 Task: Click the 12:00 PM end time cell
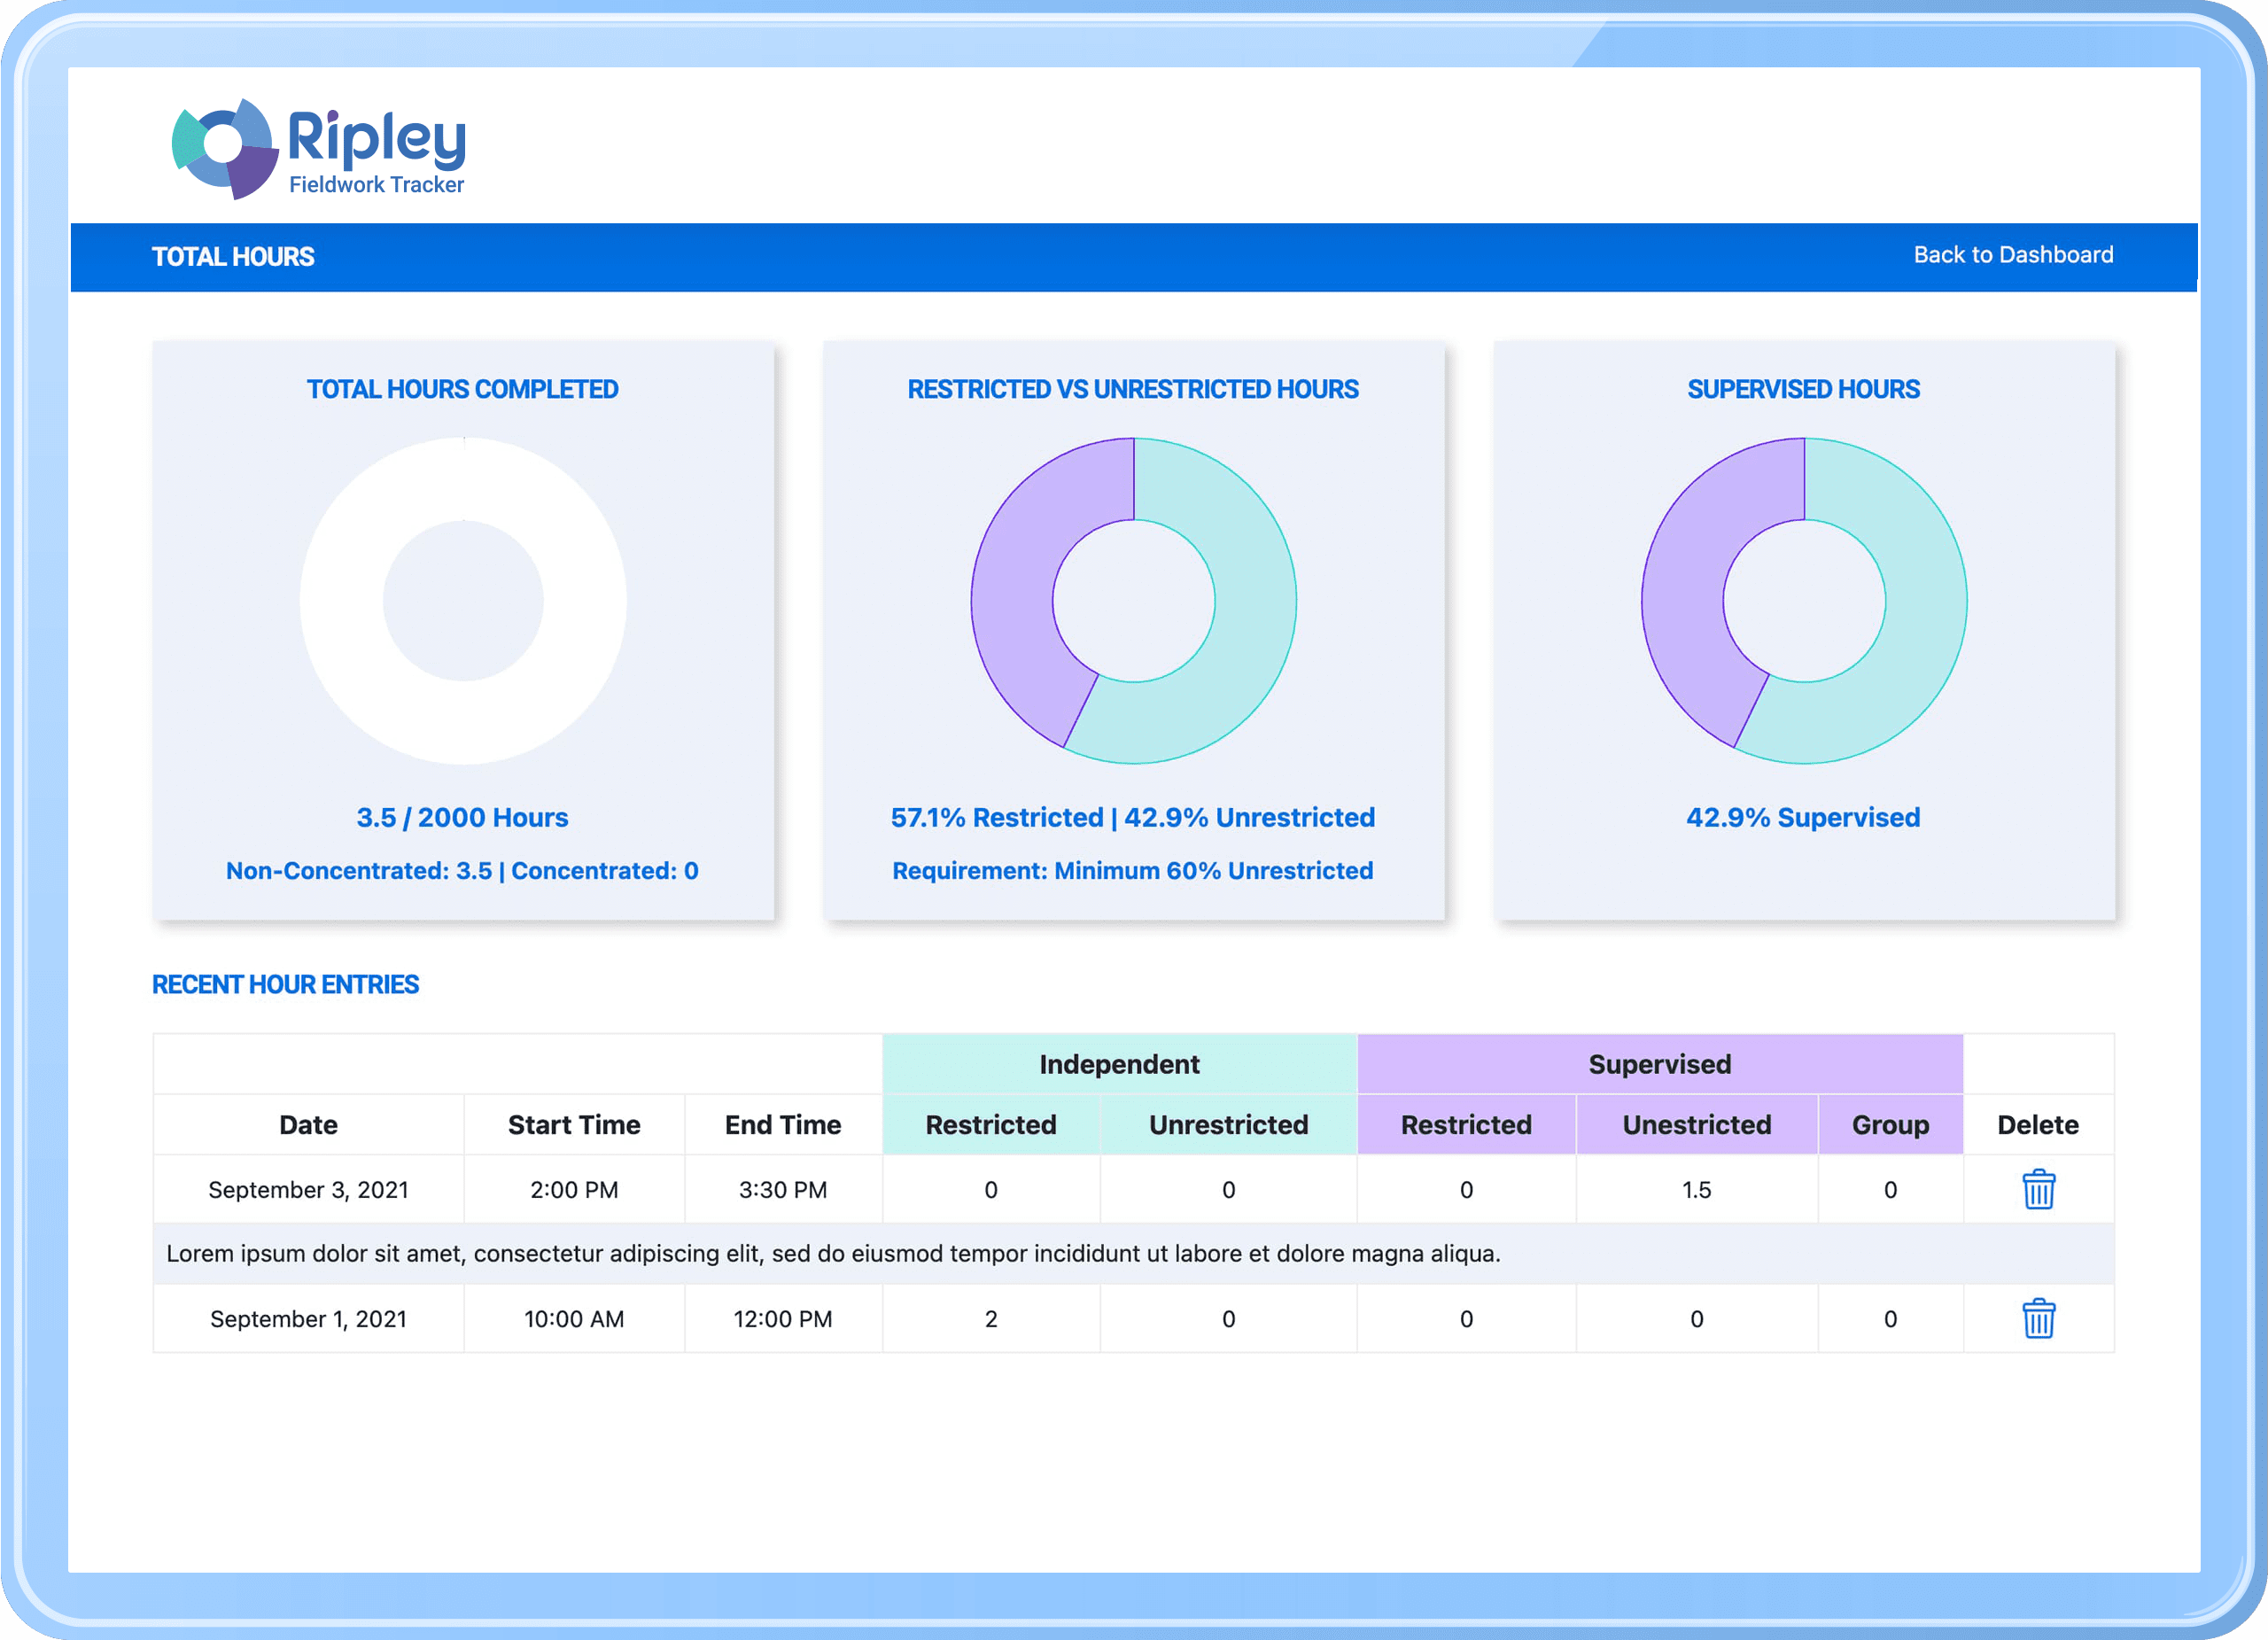[x=783, y=1318]
